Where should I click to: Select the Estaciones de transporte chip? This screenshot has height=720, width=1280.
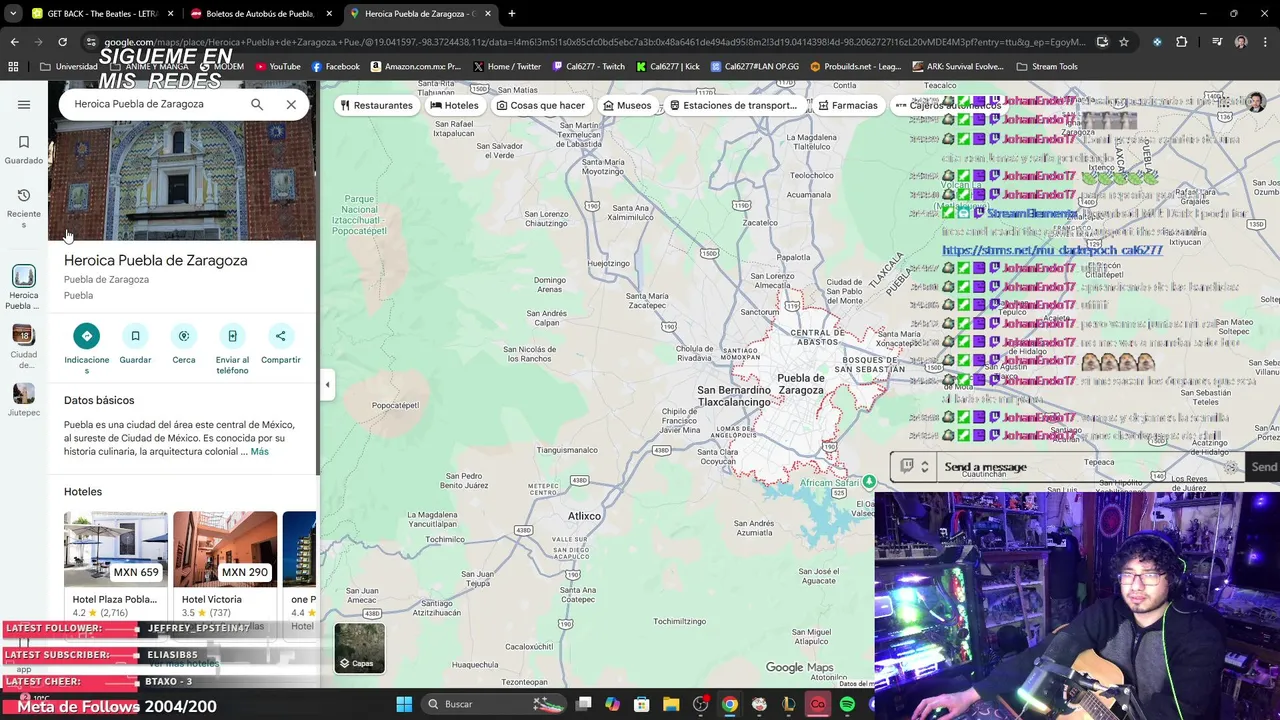[x=733, y=105]
